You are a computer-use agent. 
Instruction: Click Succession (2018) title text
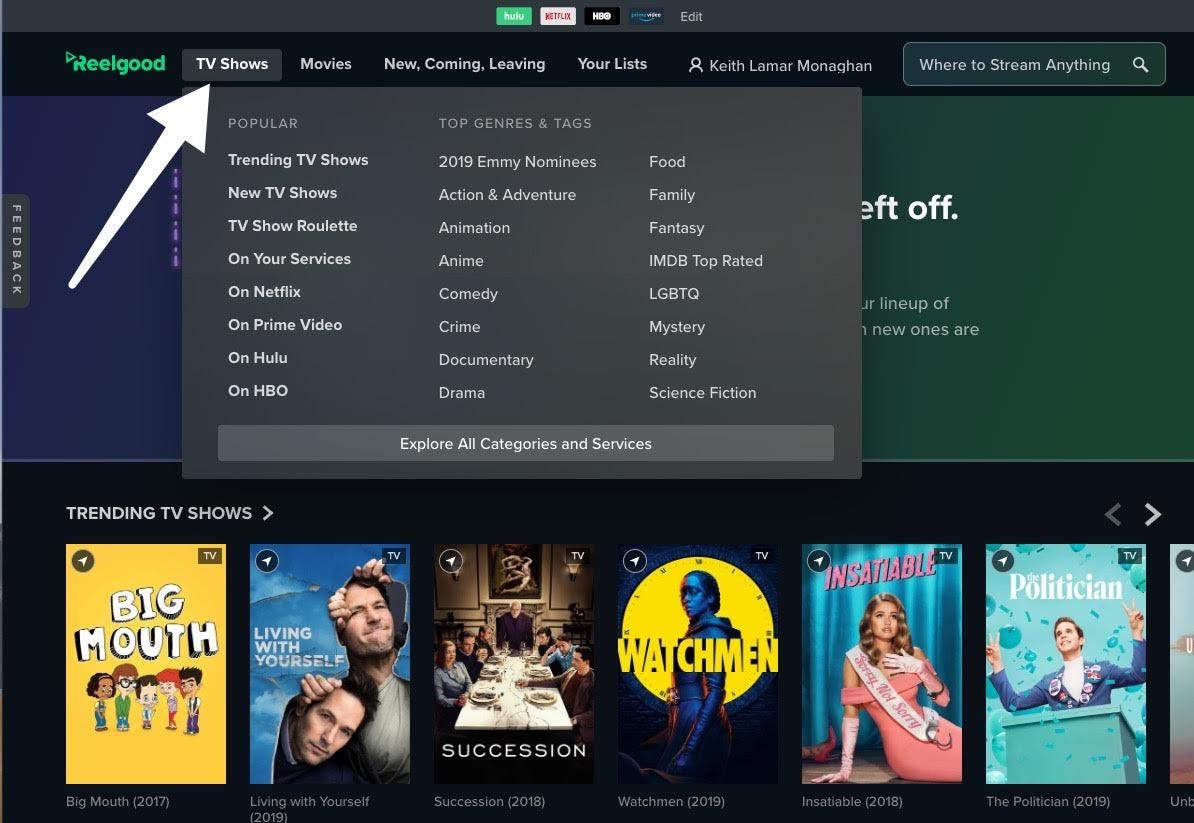click(x=490, y=801)
